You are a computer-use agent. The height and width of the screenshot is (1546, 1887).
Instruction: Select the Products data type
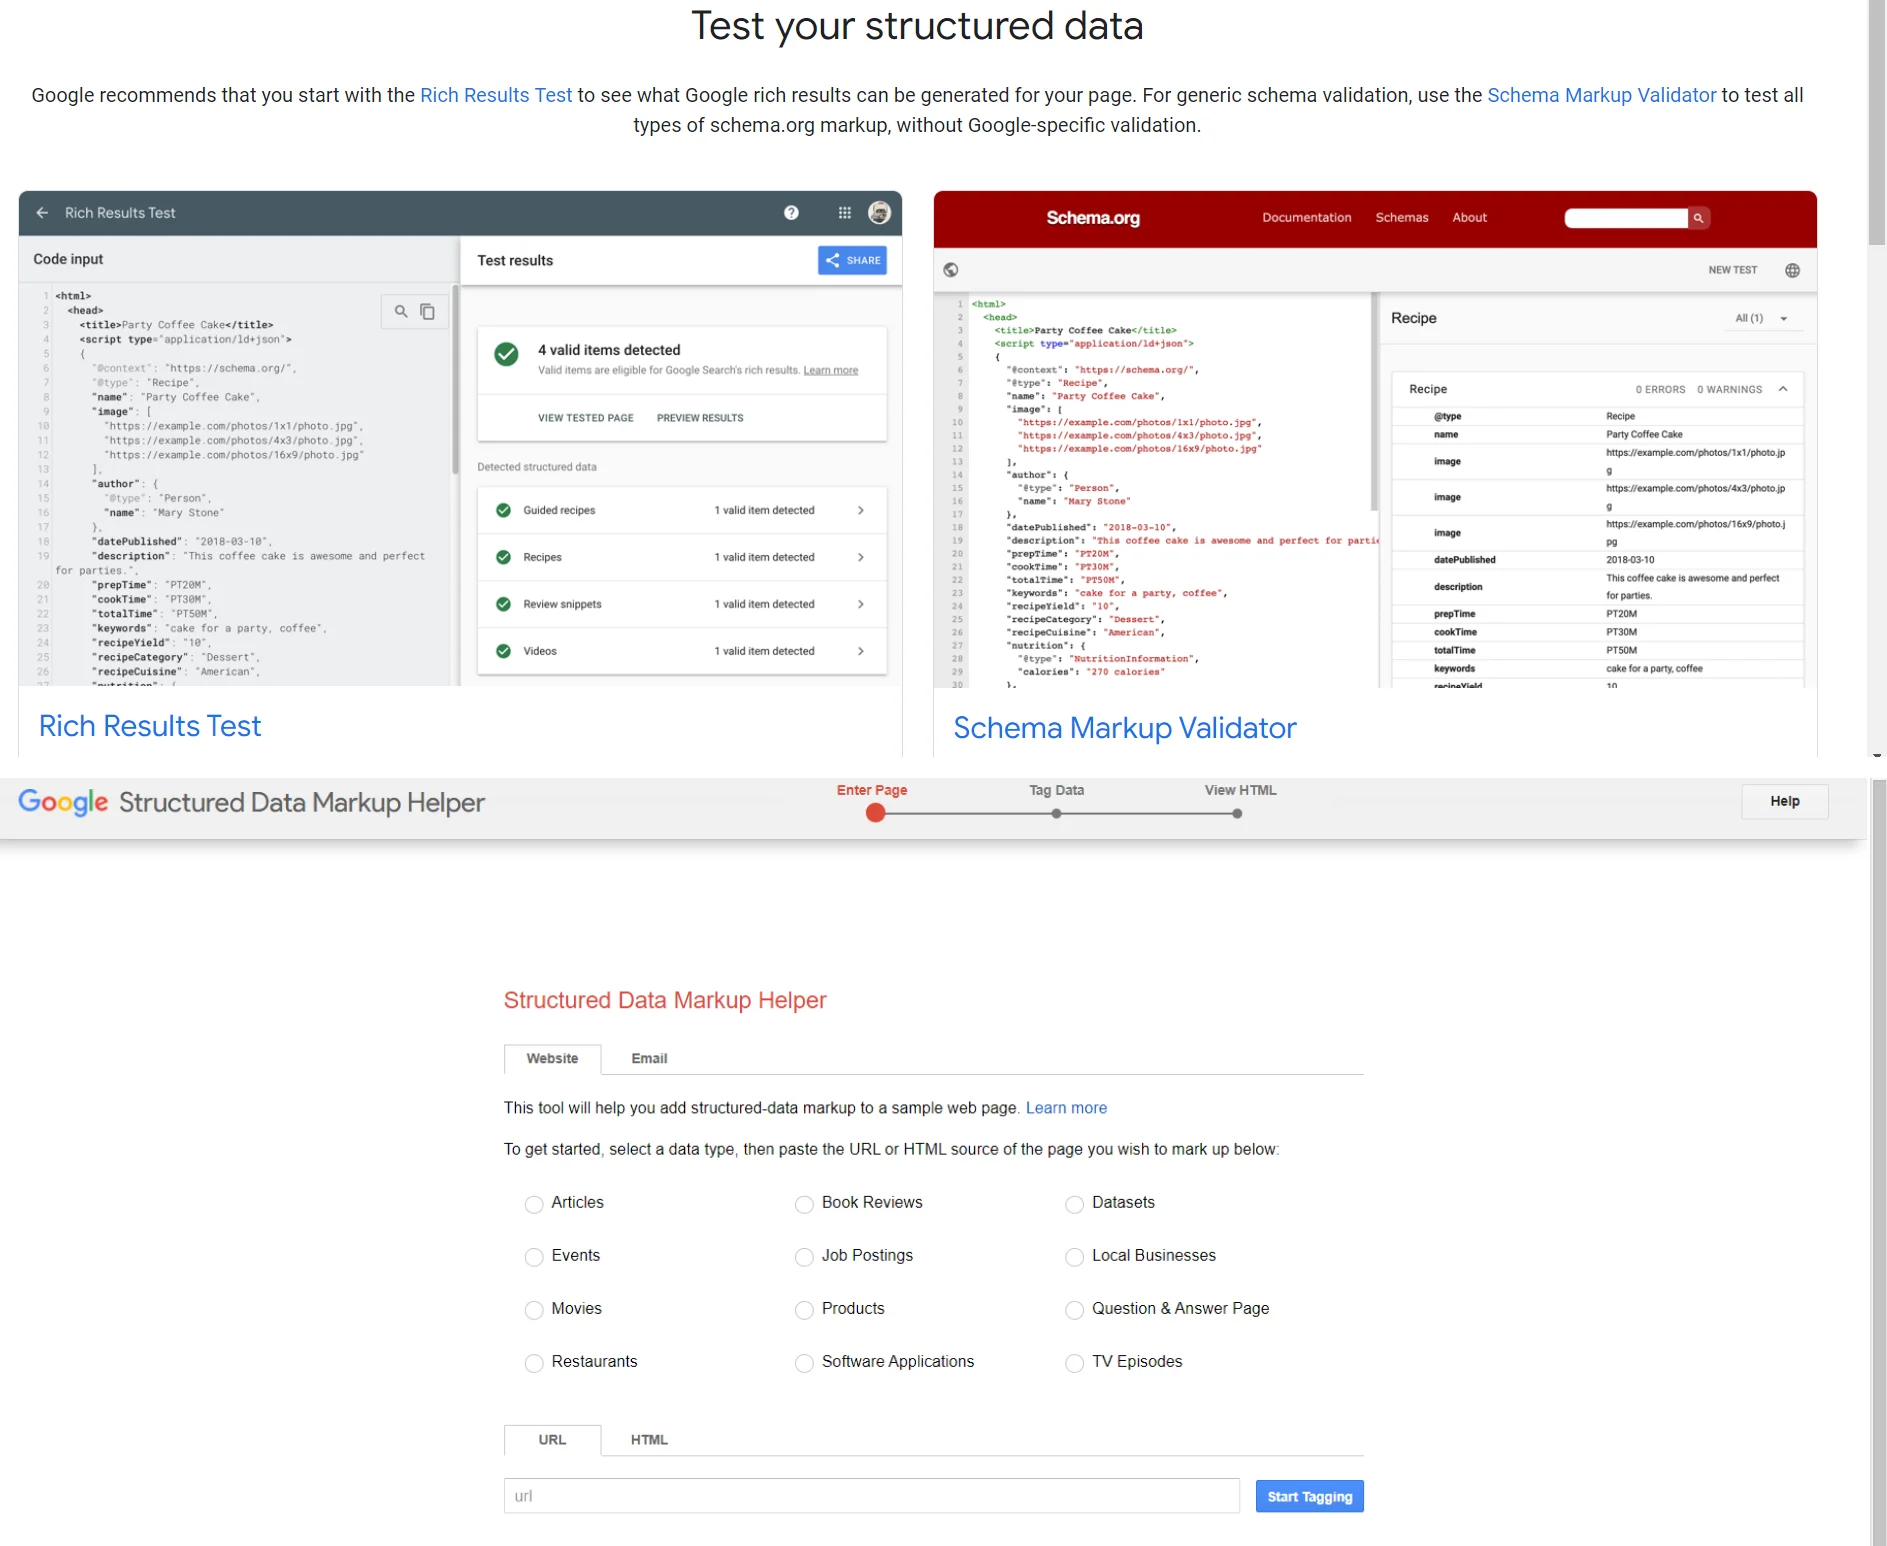coord(804,1310)
